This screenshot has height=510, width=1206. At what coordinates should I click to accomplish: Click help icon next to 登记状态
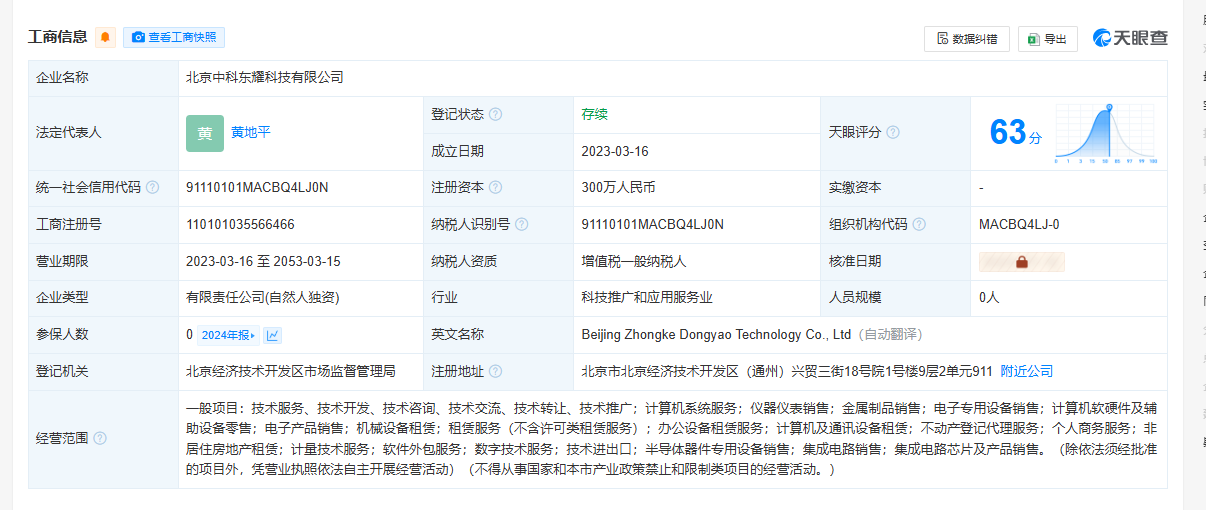495,115
